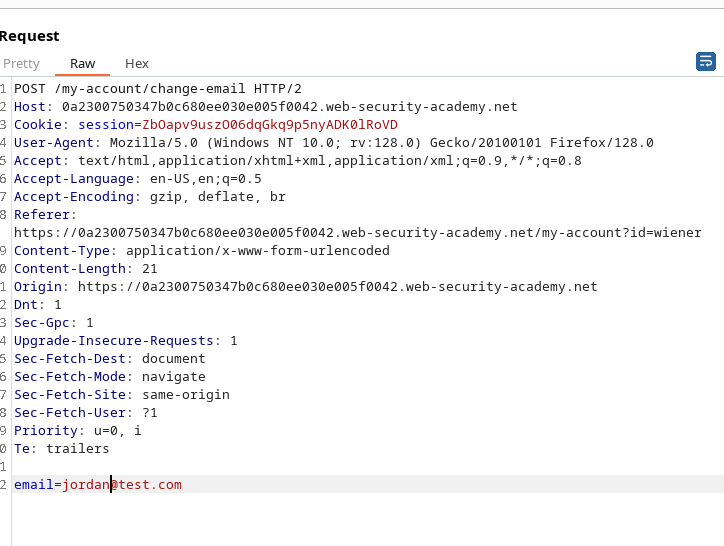Switch to the Pretty tab
The image size is (724, 546).
(x=21, y=63)
